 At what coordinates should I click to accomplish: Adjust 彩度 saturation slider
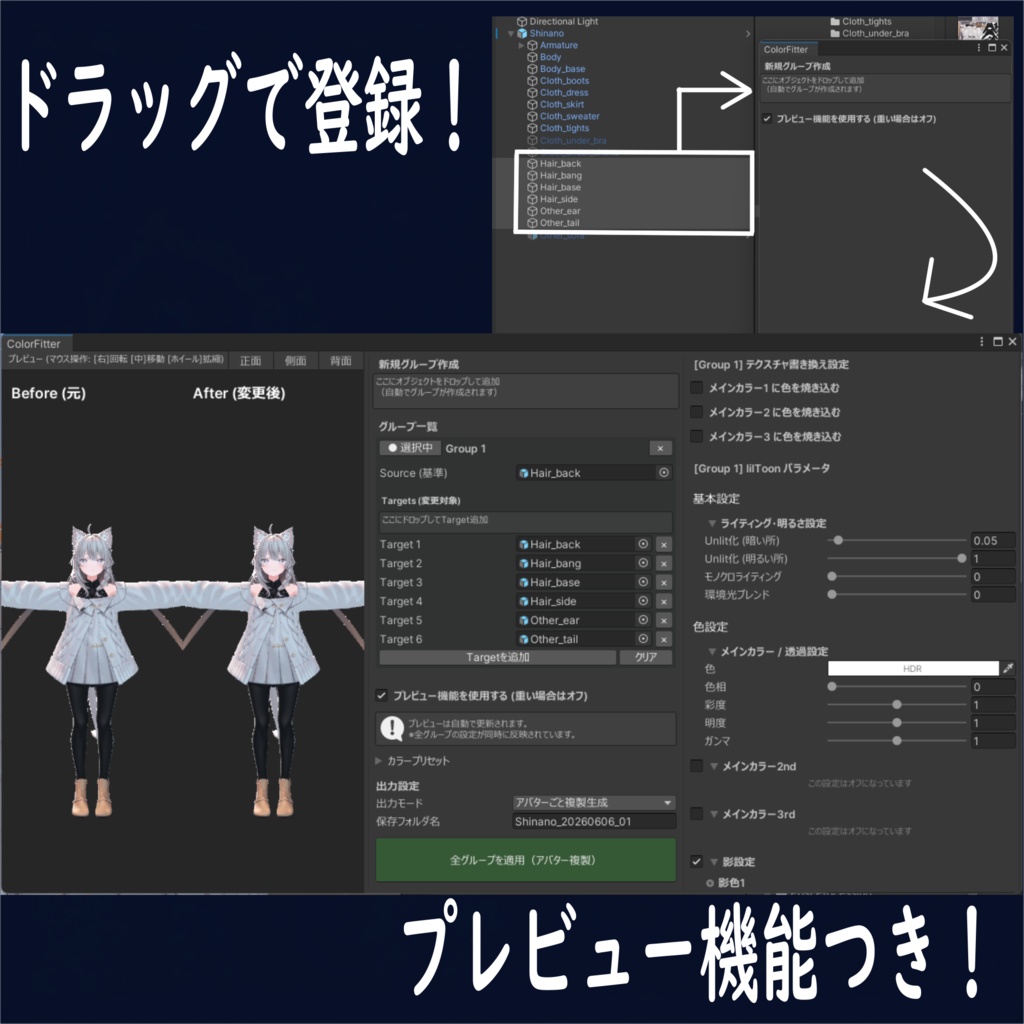pos(896,705)
